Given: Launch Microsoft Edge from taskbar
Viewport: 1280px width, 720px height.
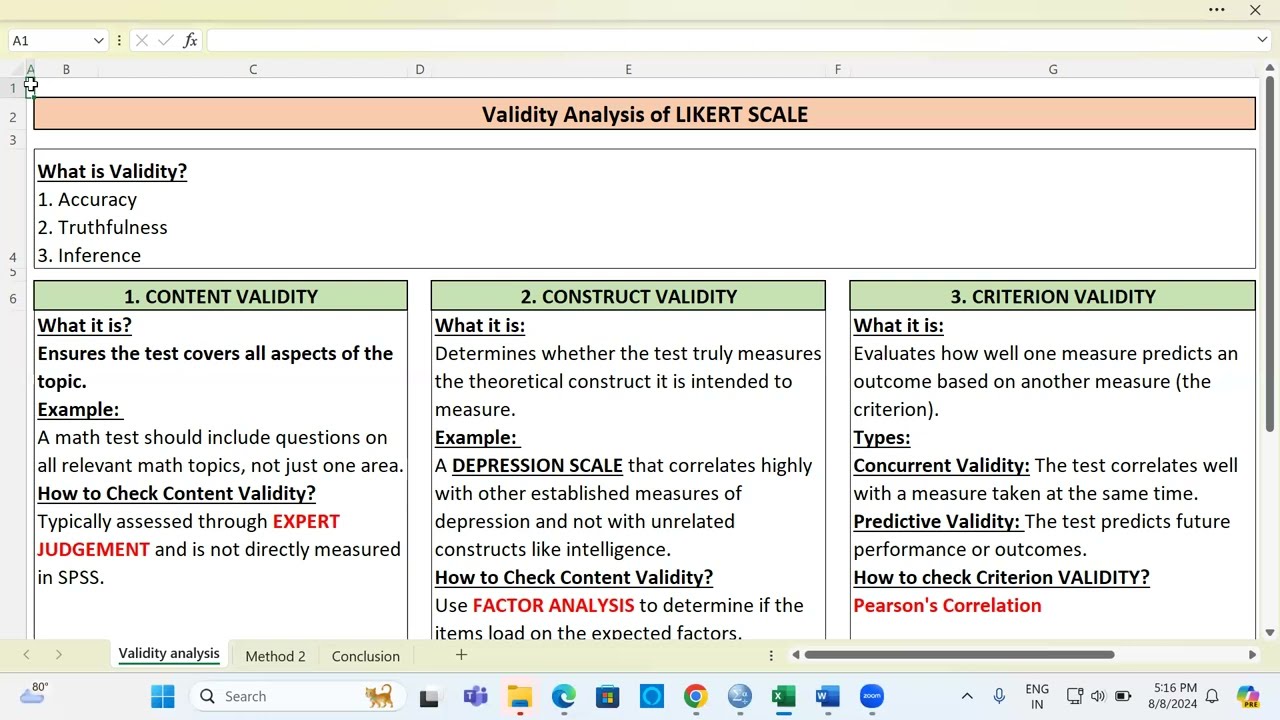Looking at the screenshot, I should pos(563,696).
